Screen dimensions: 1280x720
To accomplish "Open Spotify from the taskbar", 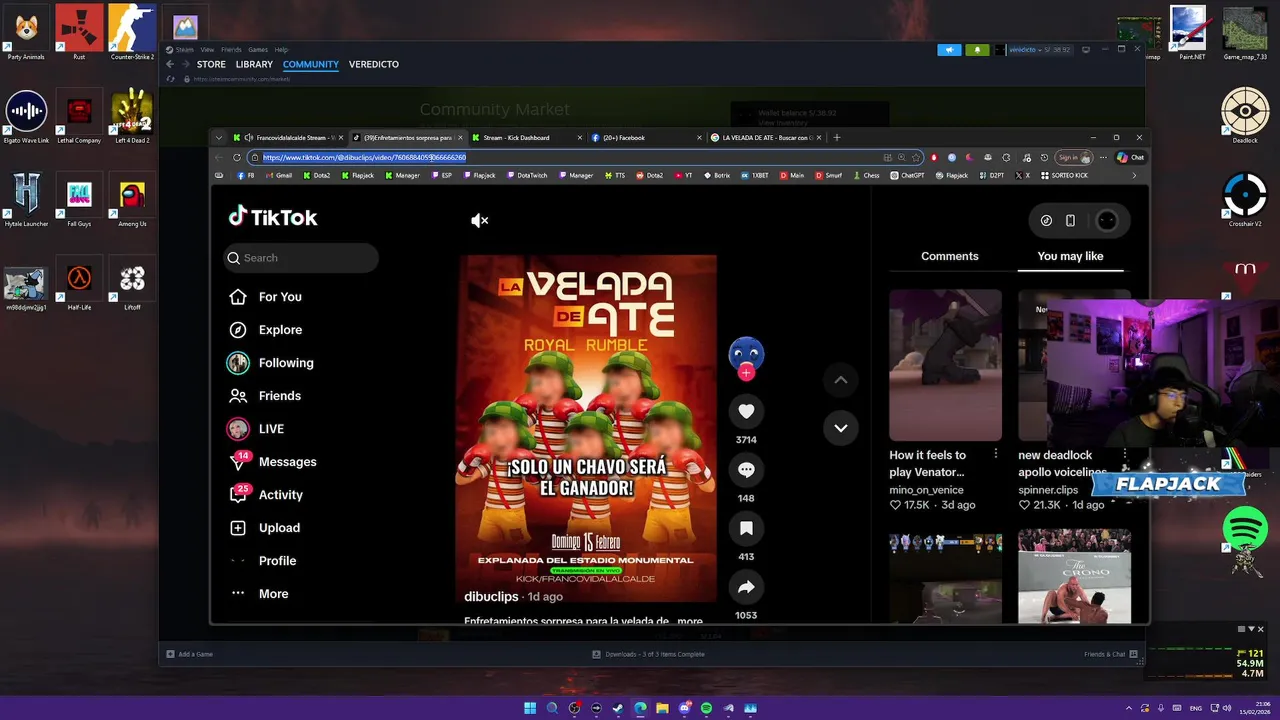I will (x=706, y=708).
